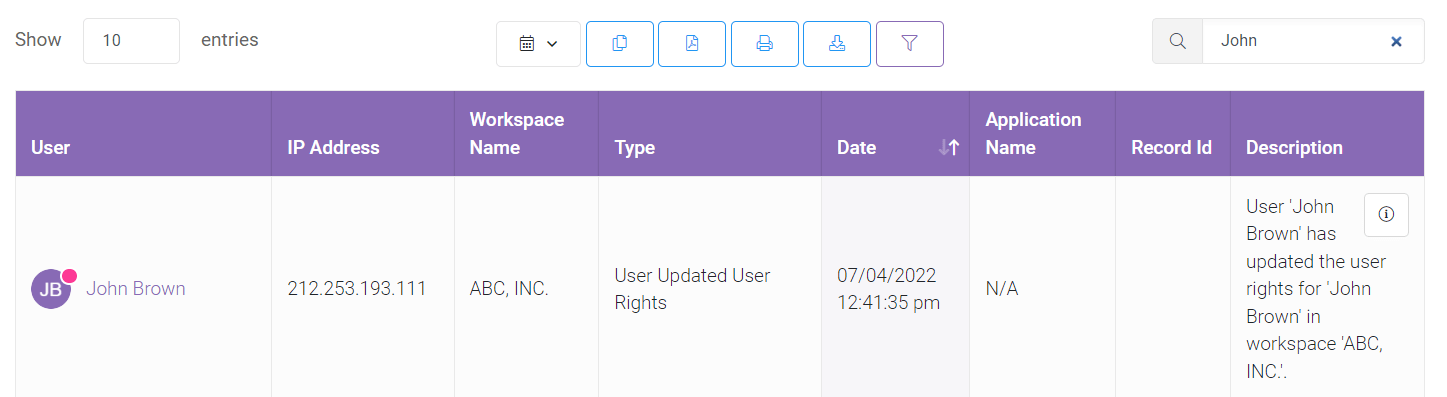Click the Workspace Name column header
The height and width of the screenshot is (397, 1447).
coord(526,134)
